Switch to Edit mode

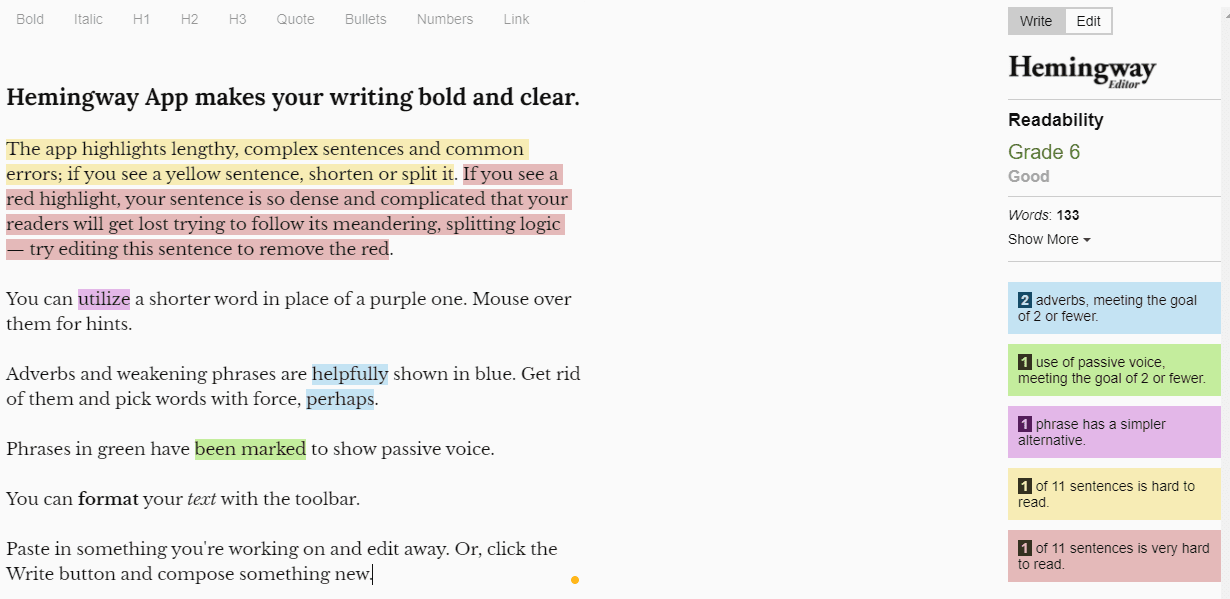[x=1088, y=21]
